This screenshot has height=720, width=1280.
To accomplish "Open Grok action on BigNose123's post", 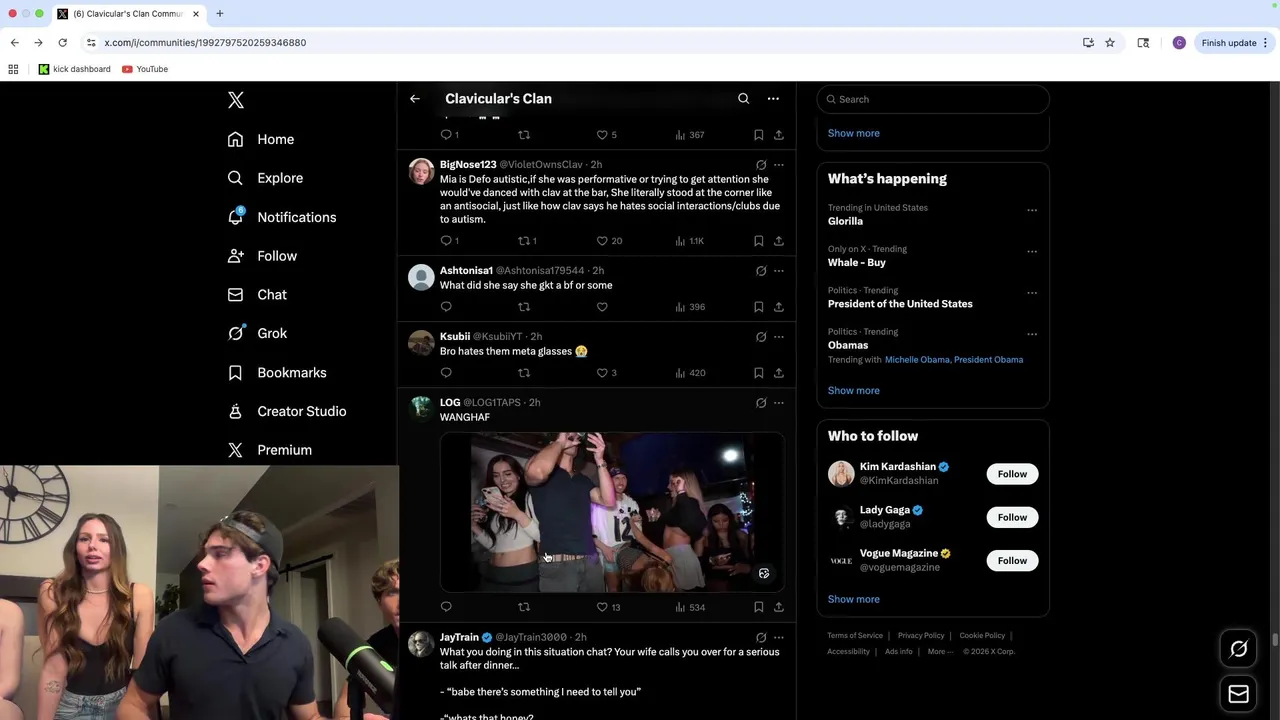I will [x=761, y=165].
